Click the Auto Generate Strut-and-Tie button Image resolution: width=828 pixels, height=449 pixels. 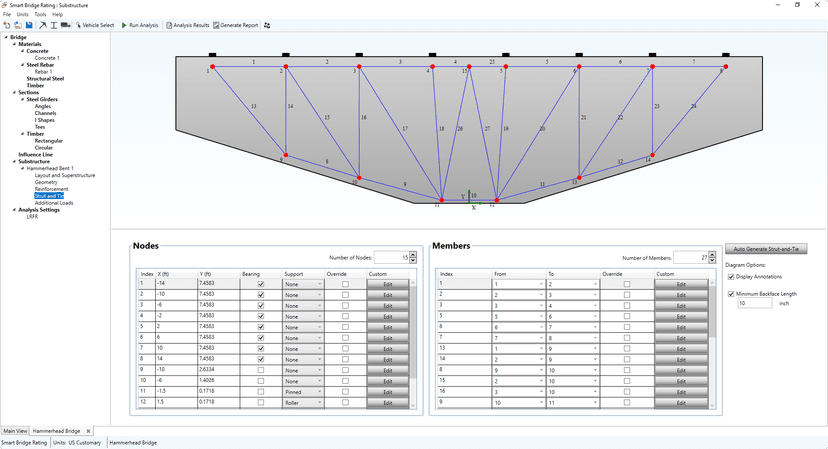point(766,248)
